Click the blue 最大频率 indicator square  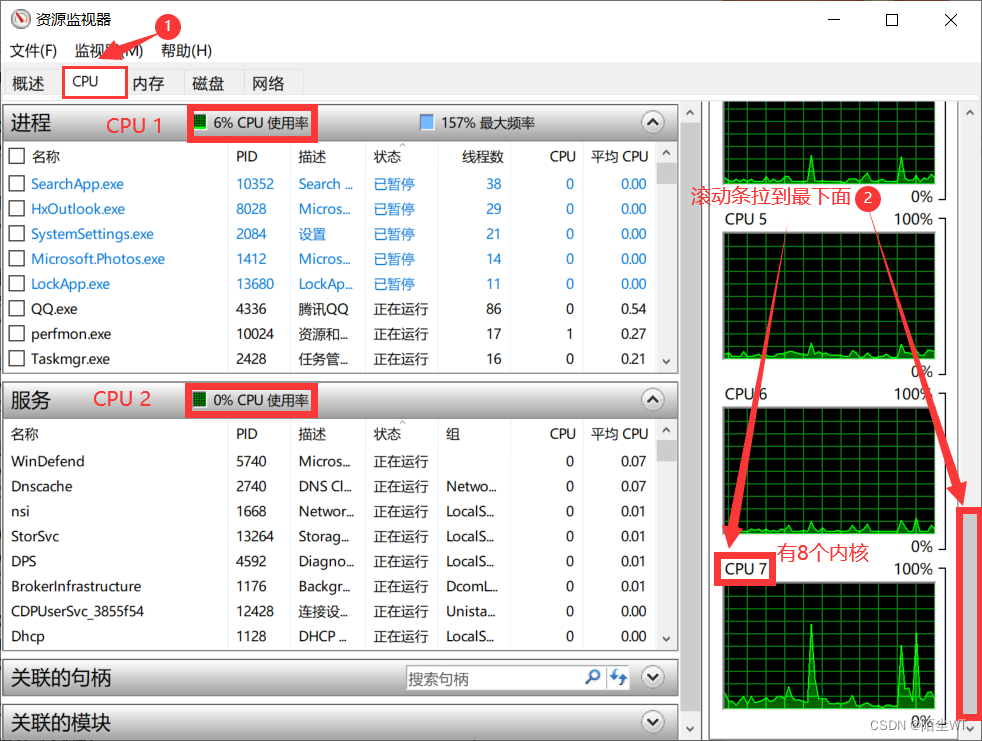(x=426, y=122)
